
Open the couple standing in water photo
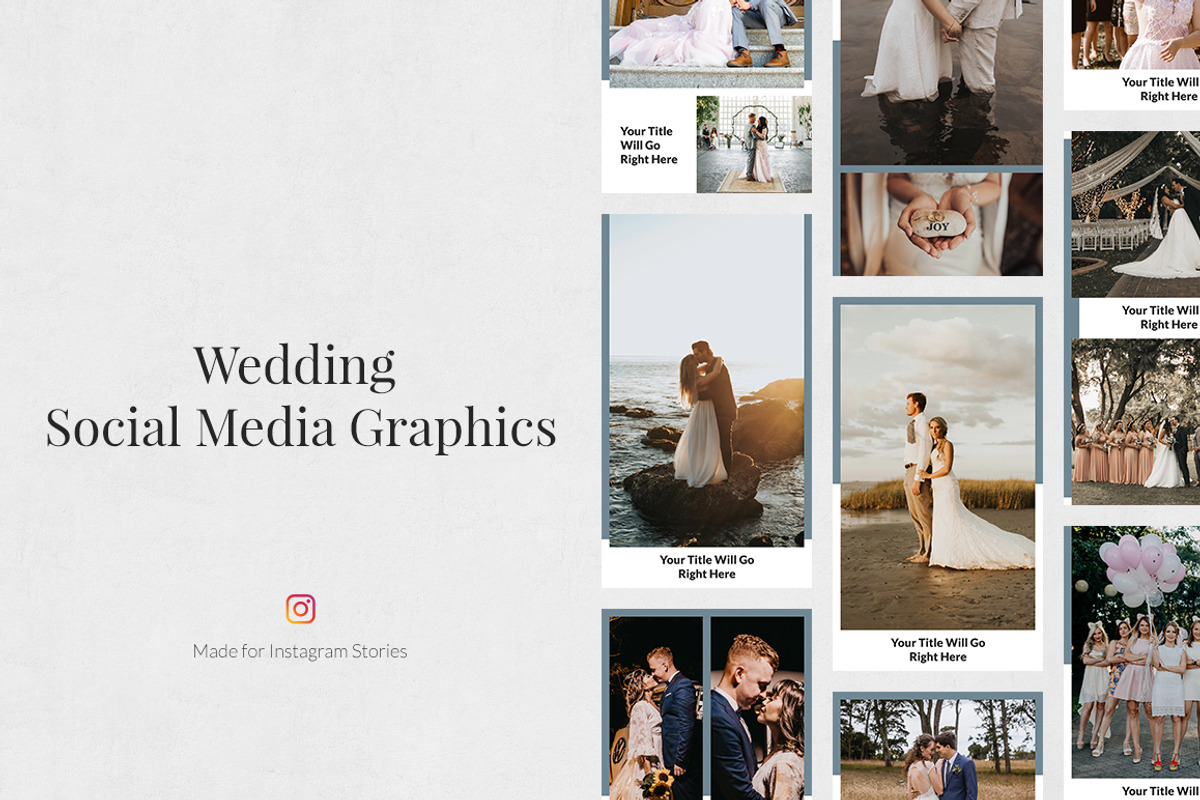(941, 82)
